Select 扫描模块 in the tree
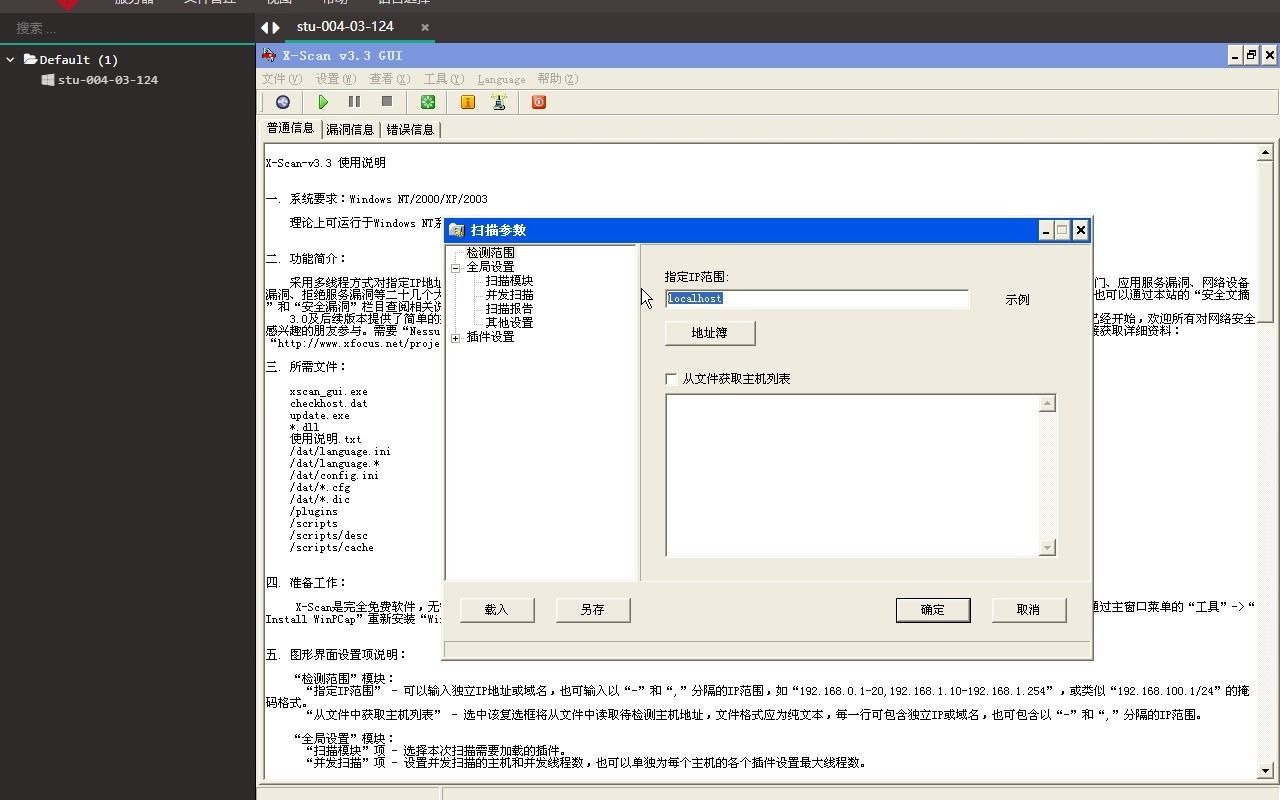Image resolution: width=1280 pixels, height=800 pixels. (x=509, y=281)
